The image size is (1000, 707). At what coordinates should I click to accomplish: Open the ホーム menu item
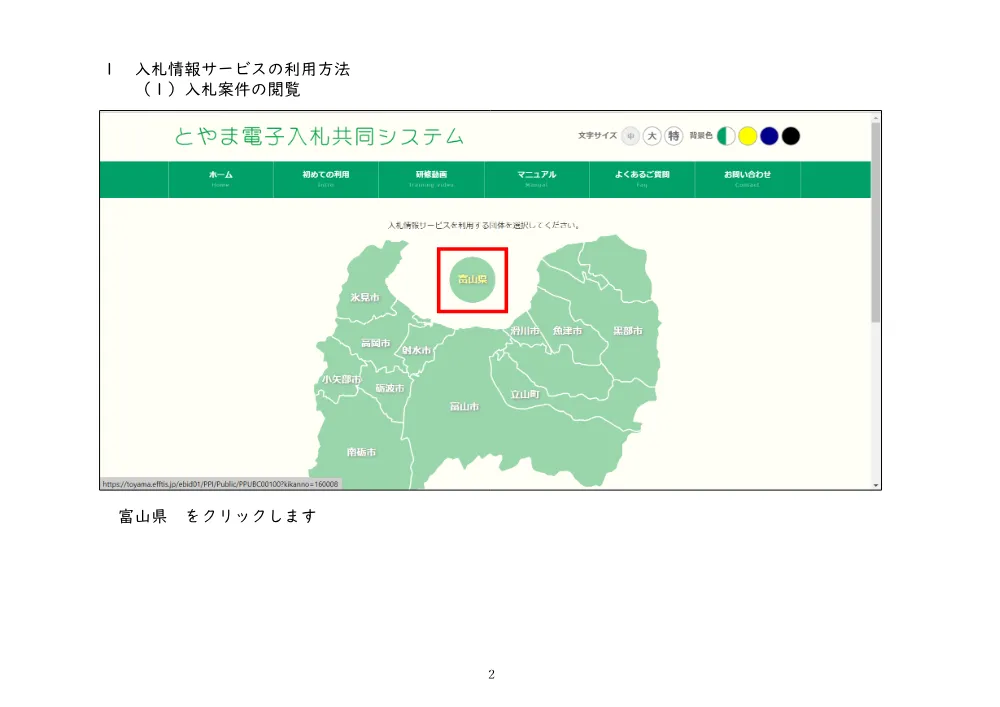pyautogui.click(x=221, y=179)
